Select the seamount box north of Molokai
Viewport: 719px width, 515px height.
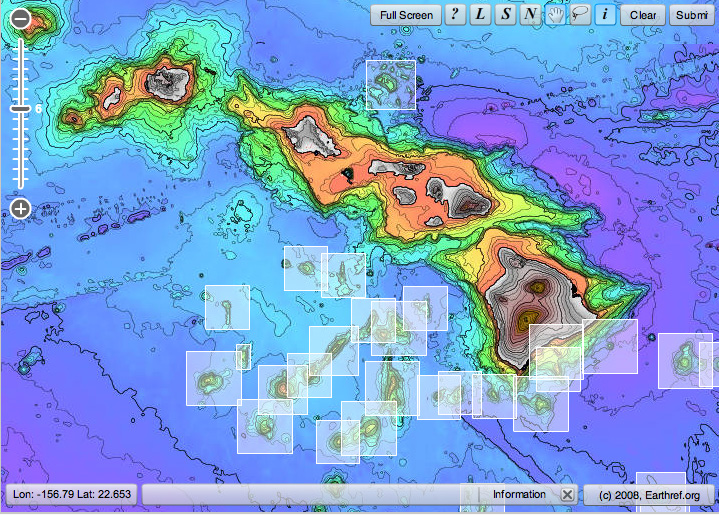(x=390, y=84)
